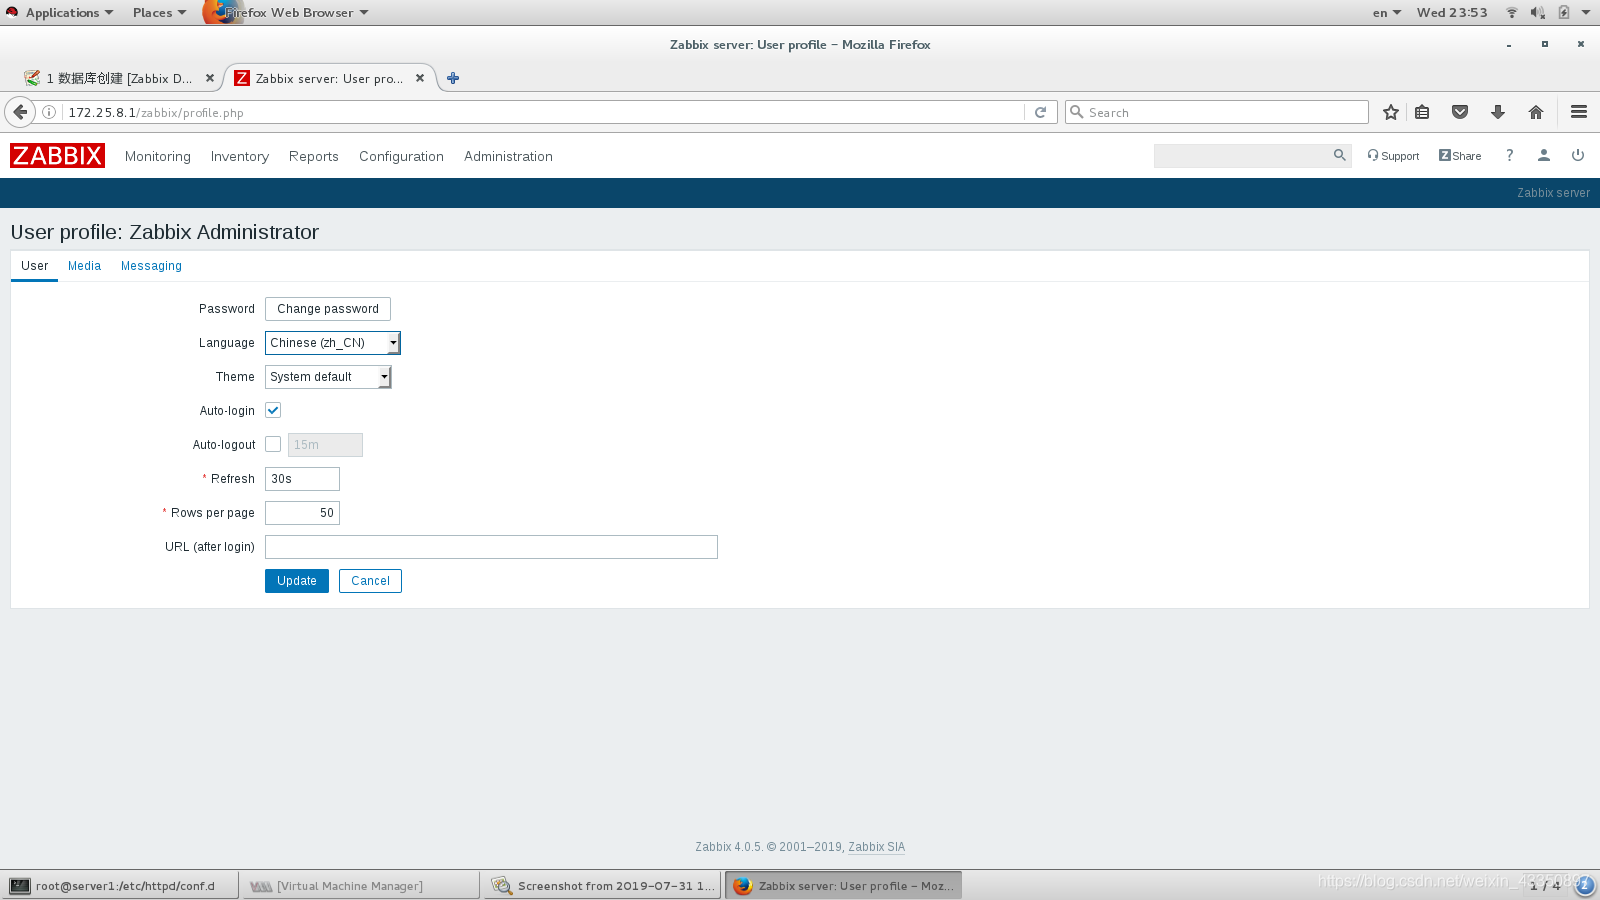
Task: Switch to Virtual Machine Manager taskbar item
Action: (x=361, y=885)
